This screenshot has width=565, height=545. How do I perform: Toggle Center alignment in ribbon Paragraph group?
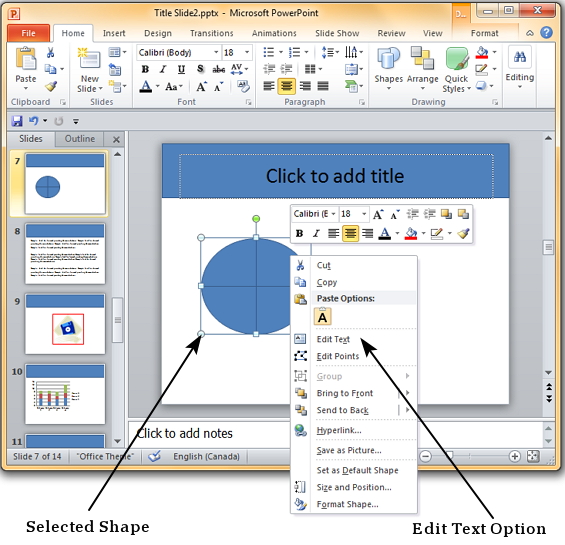click(286, 86)
